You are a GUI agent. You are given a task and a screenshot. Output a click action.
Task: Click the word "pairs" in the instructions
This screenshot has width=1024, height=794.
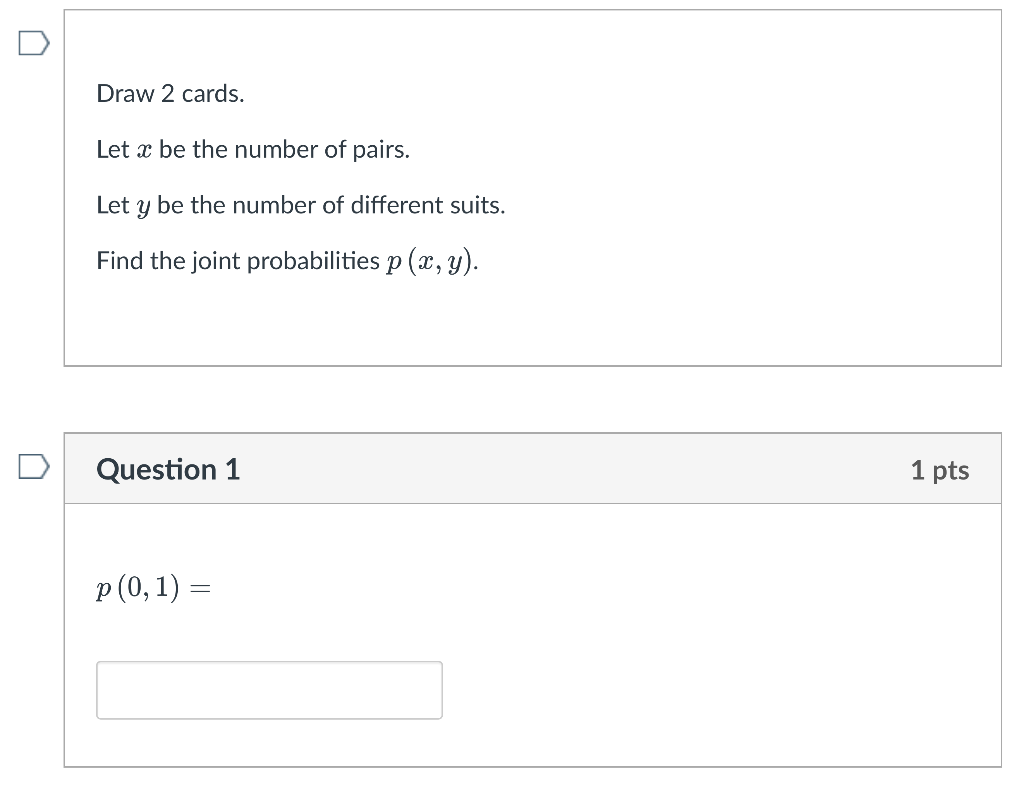(381, 151)
